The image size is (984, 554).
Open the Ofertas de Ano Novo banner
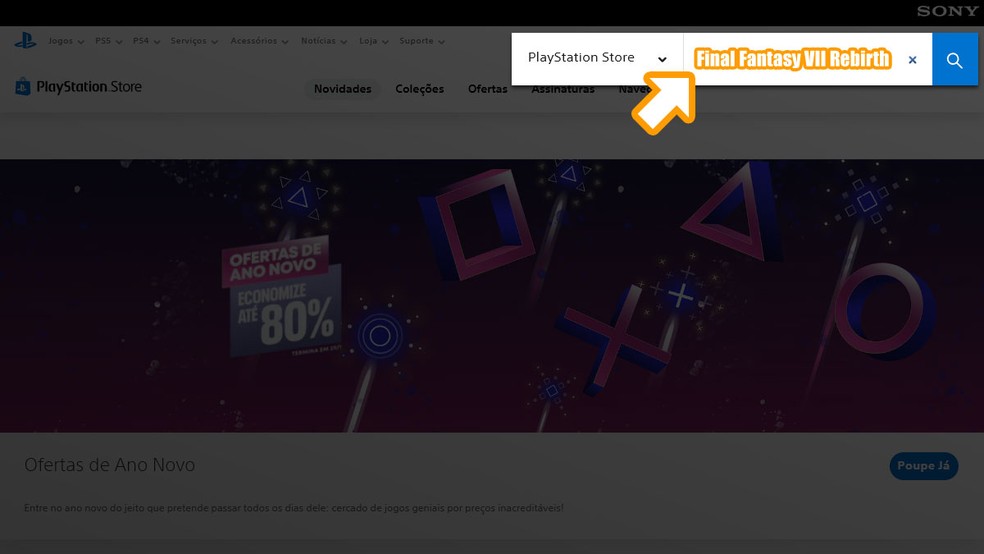(x=492, y=296)
